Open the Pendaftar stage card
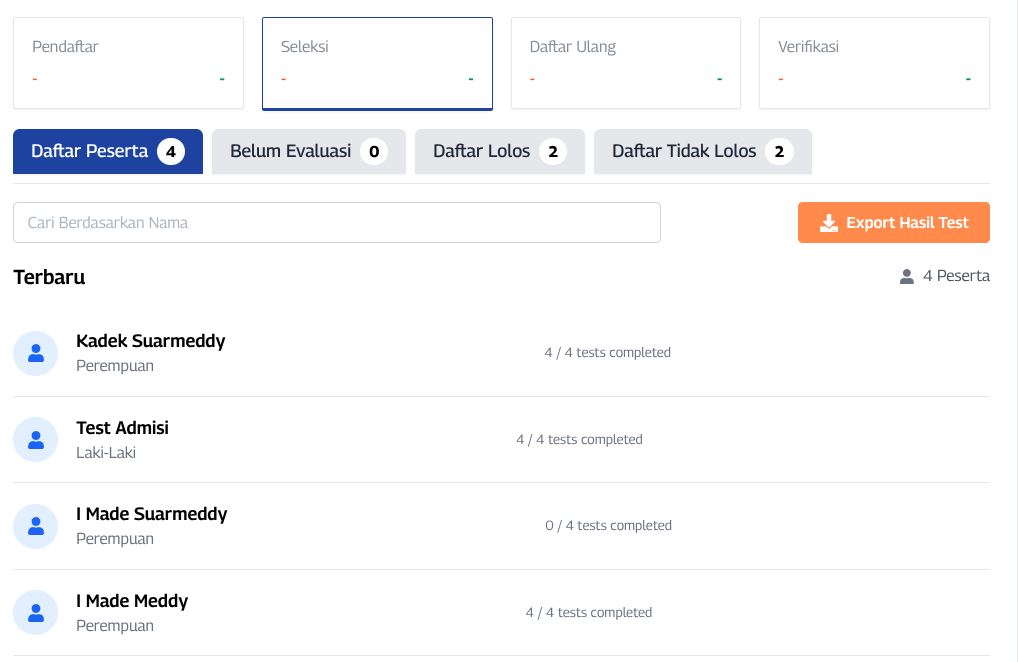The height and width of the screenshot is (662, 1018). [128, 63]
